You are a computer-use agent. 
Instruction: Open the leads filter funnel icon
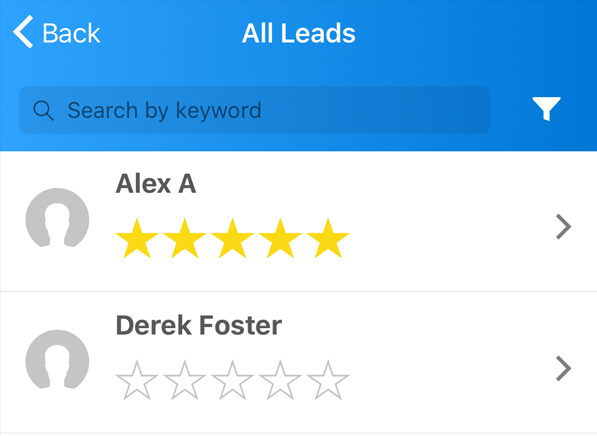click(x=546, y=109)
